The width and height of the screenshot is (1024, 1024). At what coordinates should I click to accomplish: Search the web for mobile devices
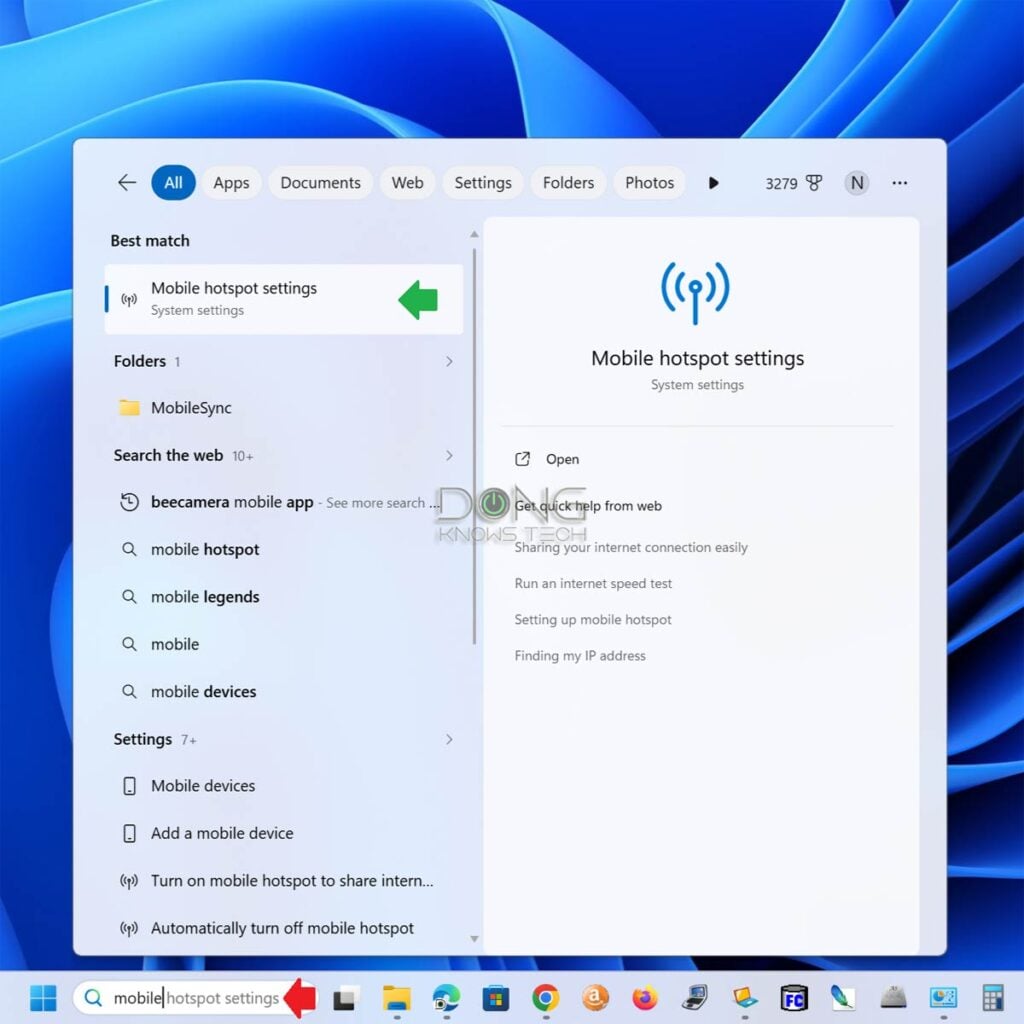coord(283,692)
